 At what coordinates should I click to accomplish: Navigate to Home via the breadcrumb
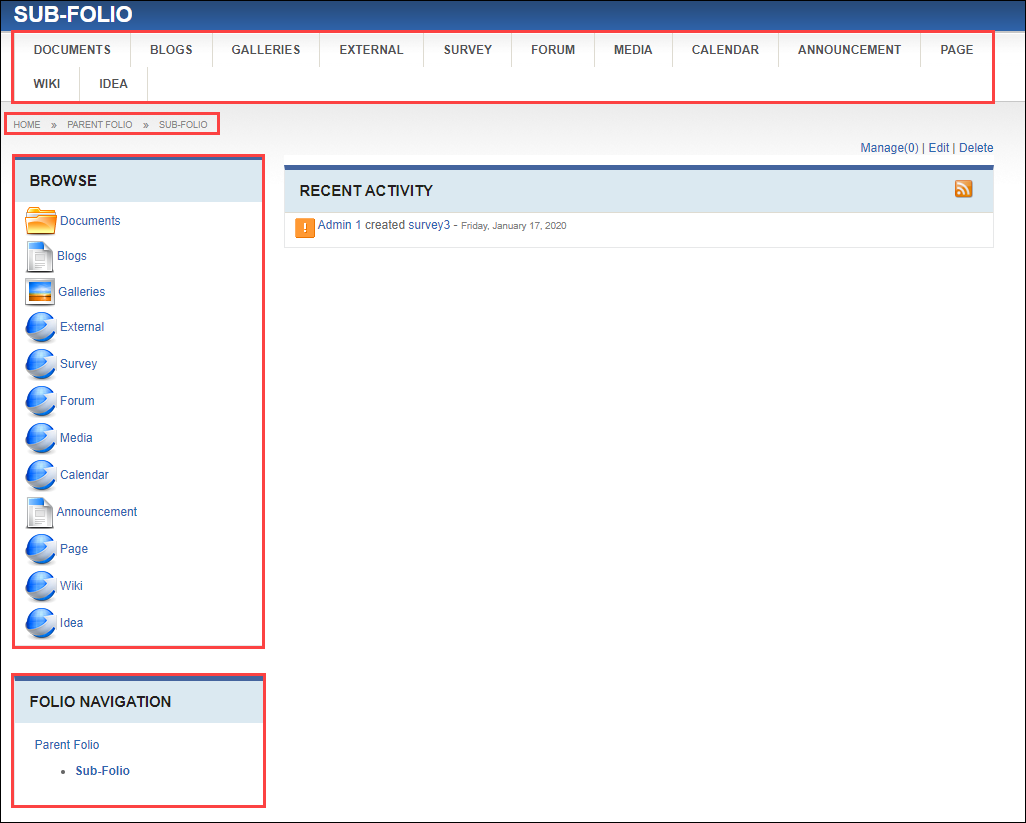coord(27,125)
